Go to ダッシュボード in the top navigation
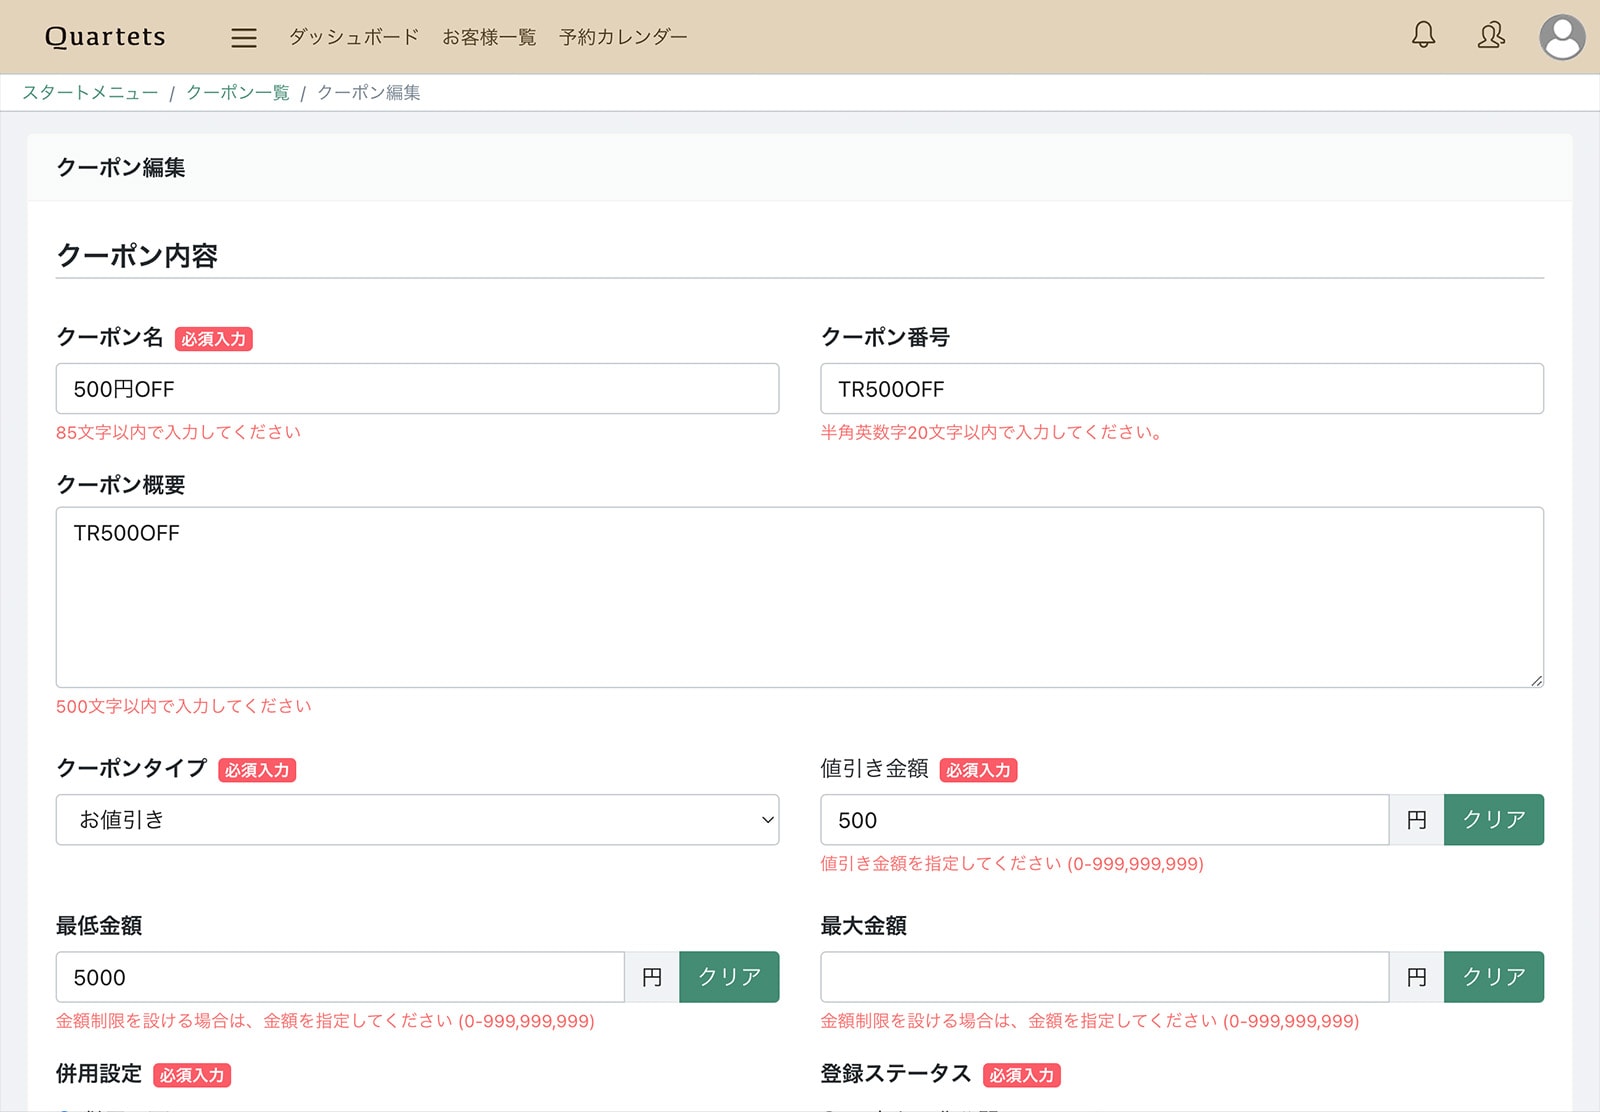This screenshot has width=1600, height=1112. point(354,37)
